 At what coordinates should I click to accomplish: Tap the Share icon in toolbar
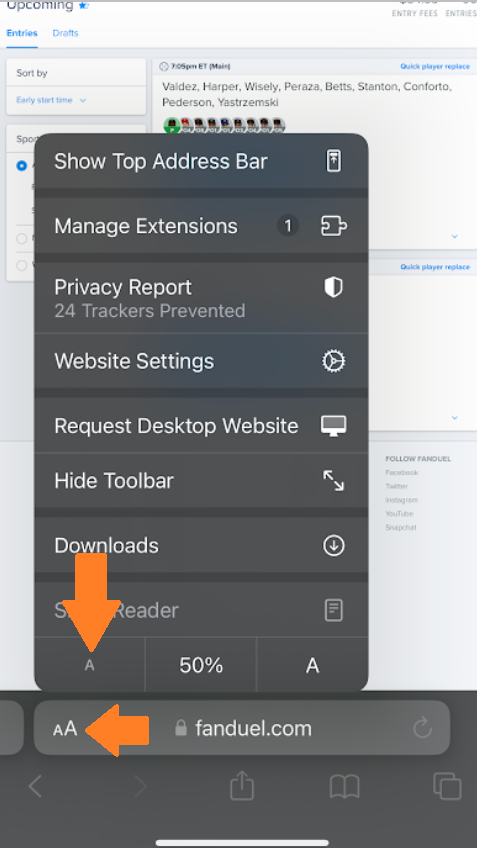click(x=242, y=786)
